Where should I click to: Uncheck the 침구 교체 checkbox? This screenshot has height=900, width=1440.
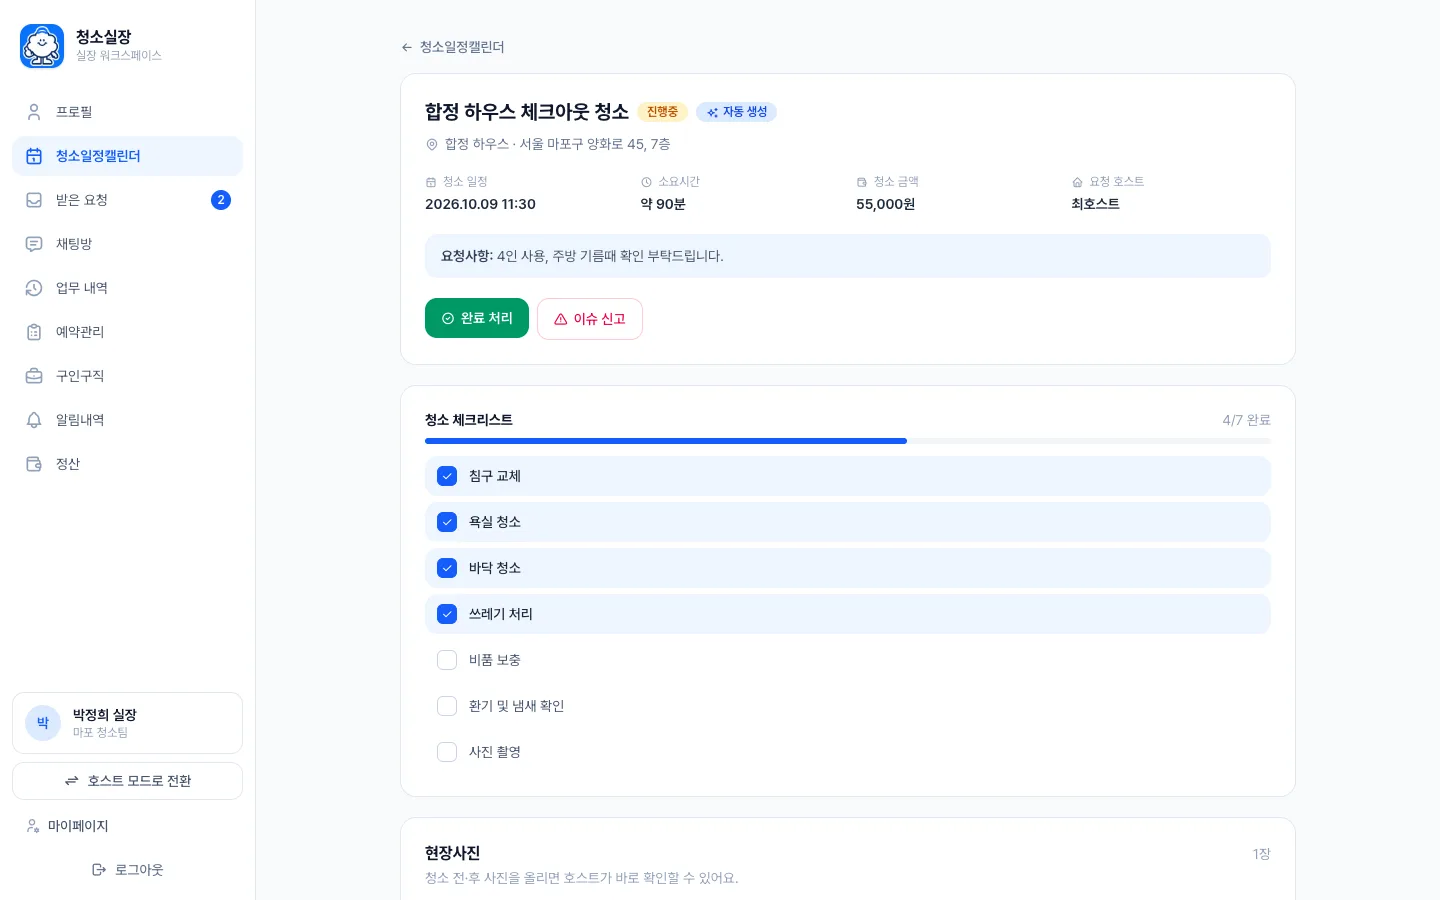click(447, 476)
